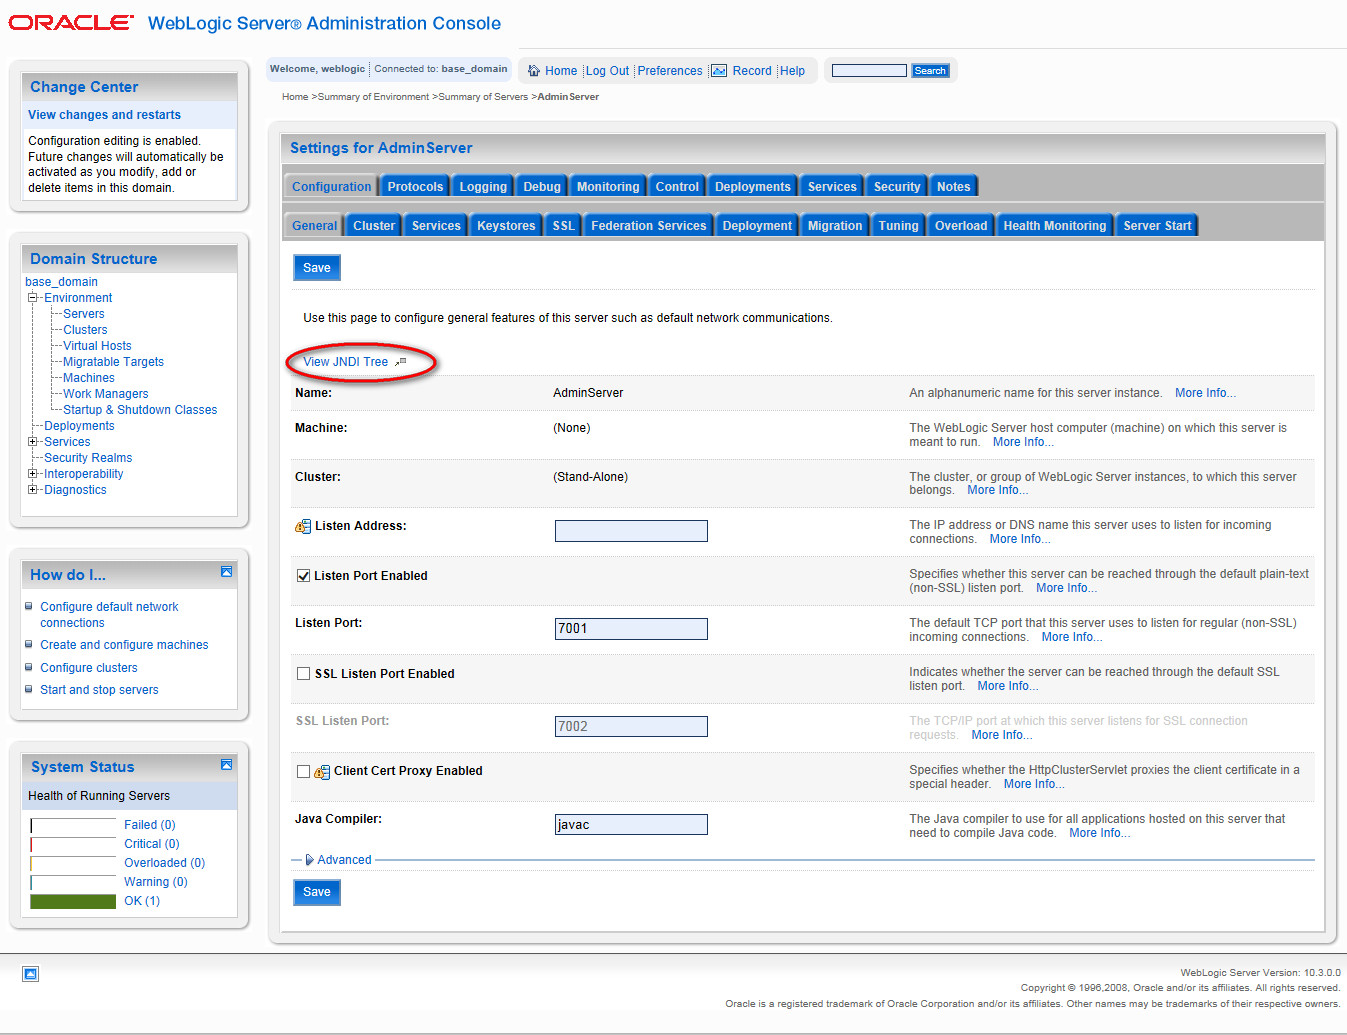Expand the Diagnostics tree node
This screenshot has height=1035, width=1347.
(x=32, y=490)
